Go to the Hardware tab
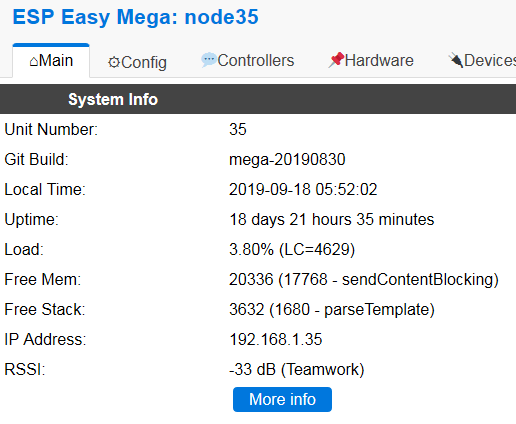Image resolution: width=516 pixels, height=424 pixels. coord(371,61)
